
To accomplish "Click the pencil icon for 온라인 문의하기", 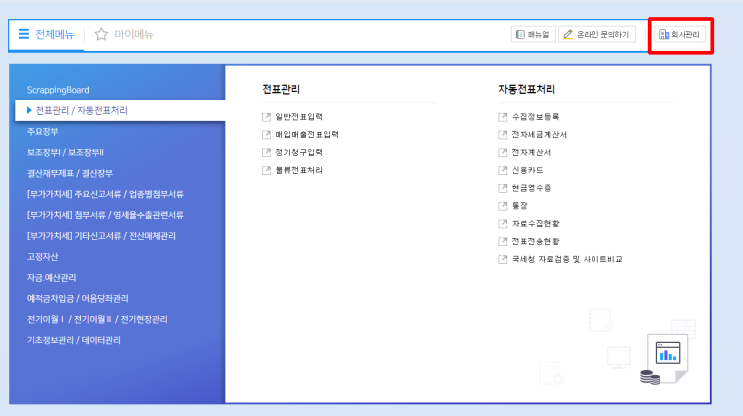I will point(568,34).
